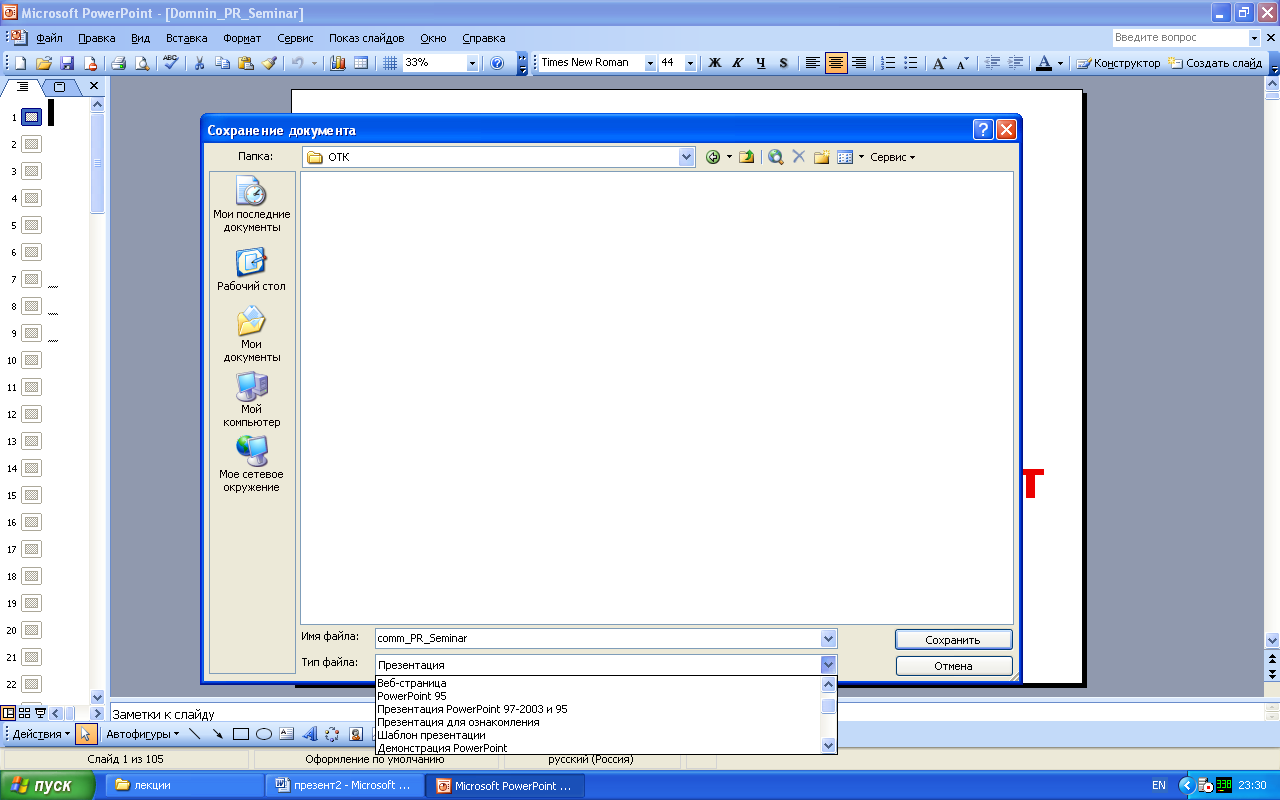The image size is (1280, 800).
Task: Click the Конструктор button
Action: point(1118,63)
